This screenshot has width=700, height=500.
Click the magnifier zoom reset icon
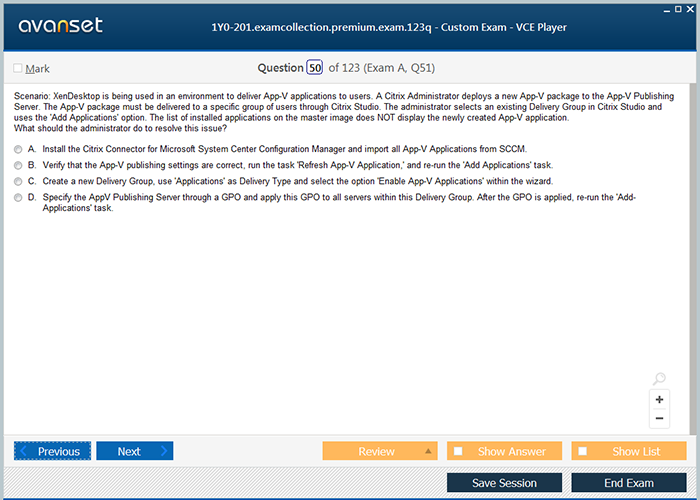(659, 379)
